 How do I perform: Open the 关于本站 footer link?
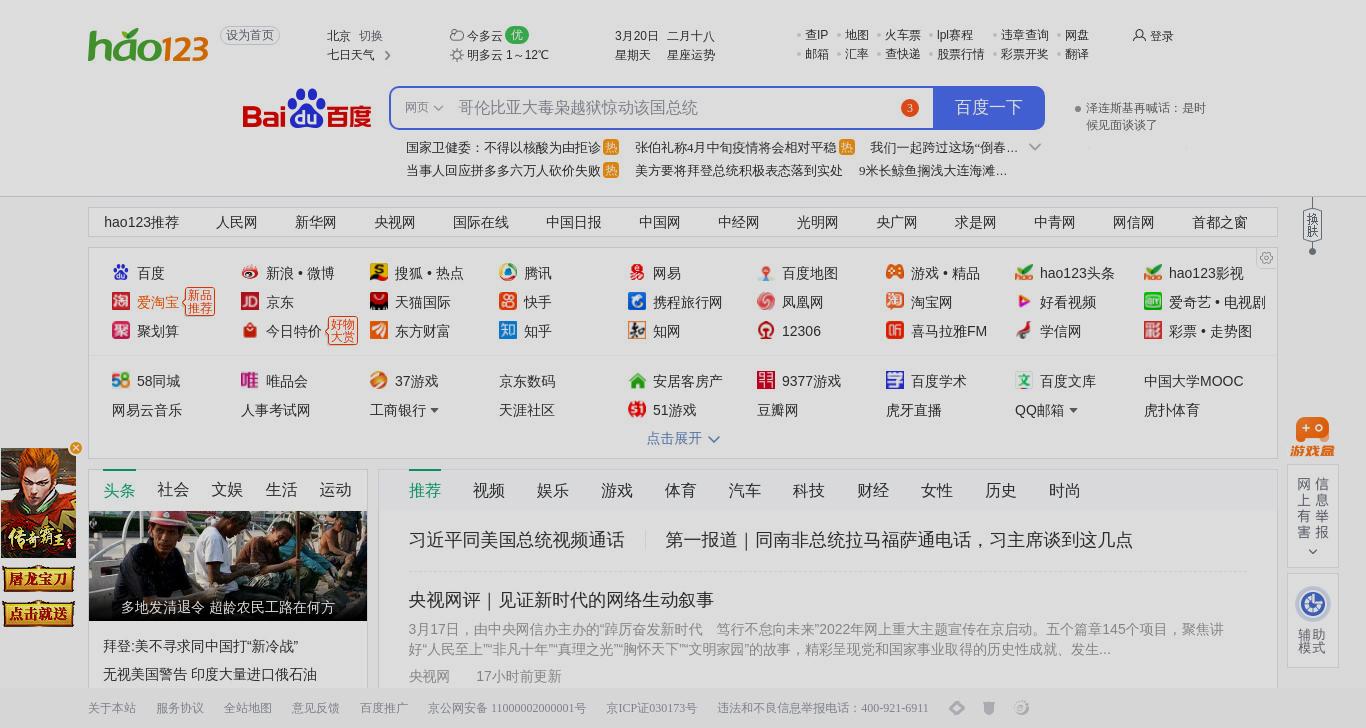point(112,708)
